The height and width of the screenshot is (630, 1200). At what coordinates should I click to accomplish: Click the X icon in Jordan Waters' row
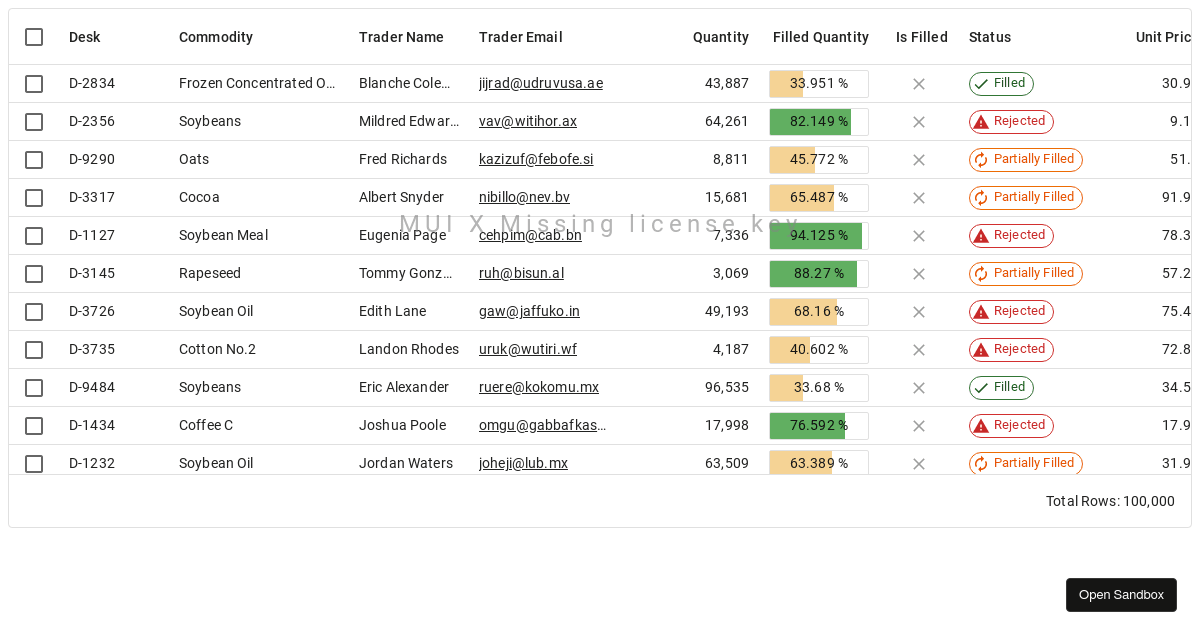coord(919,464)
